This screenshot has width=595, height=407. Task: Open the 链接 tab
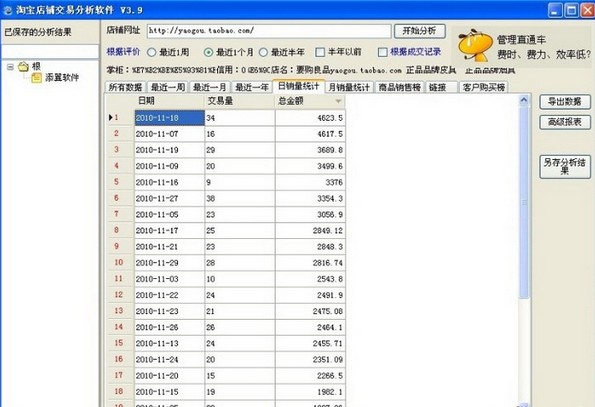point(441,87)
